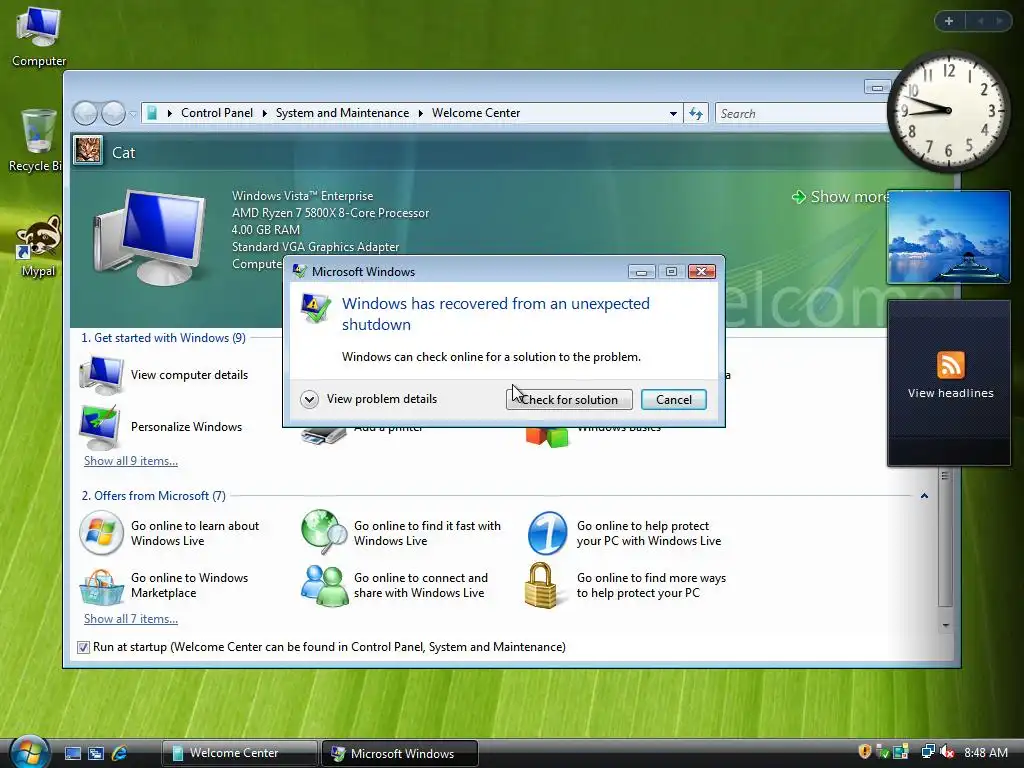The height and width of the screenshot is (768, 1024).
Task: Click the Back navigation arrow in Welcome Center
Action: click(85, 113)
